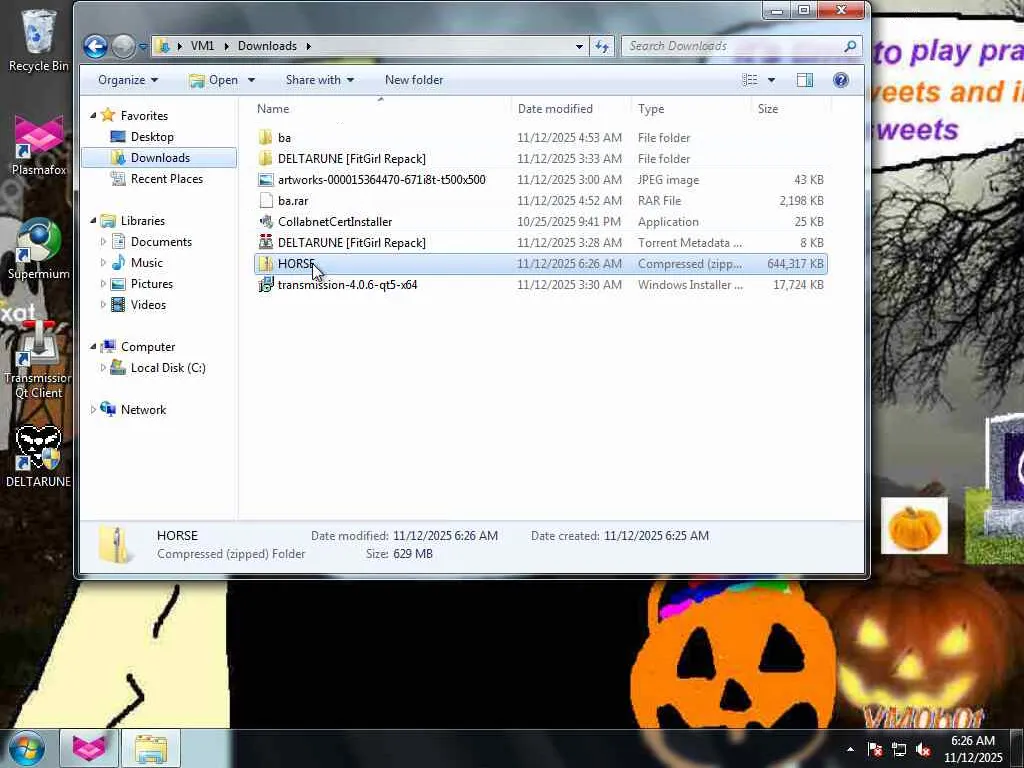This screenshot has width=1024, height=768.
Task: Expand the Pictures library node
Action: click(x=103, y=284)
